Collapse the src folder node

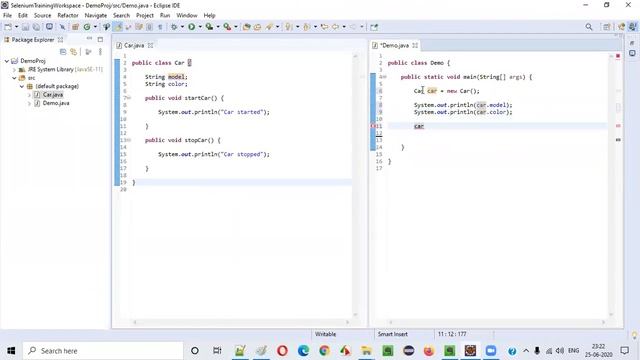tap(14, 78)
